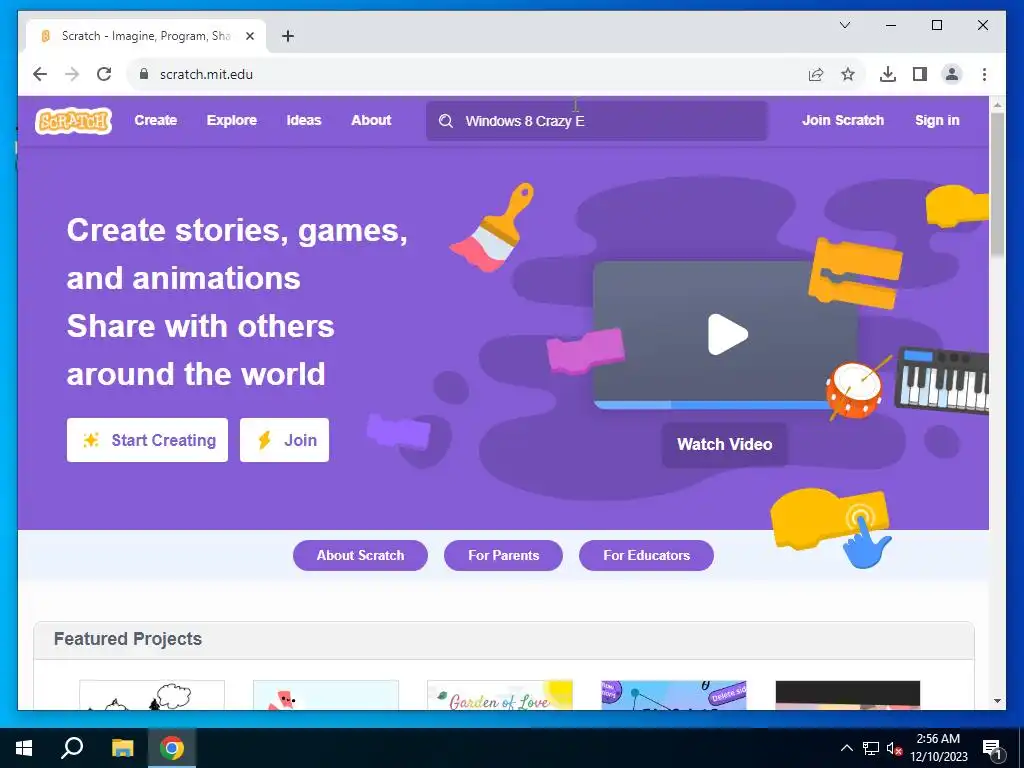The width and height of the screenshot is (1024, 768).
Task: Click the Scratch tab title
Action: (146, 36)
